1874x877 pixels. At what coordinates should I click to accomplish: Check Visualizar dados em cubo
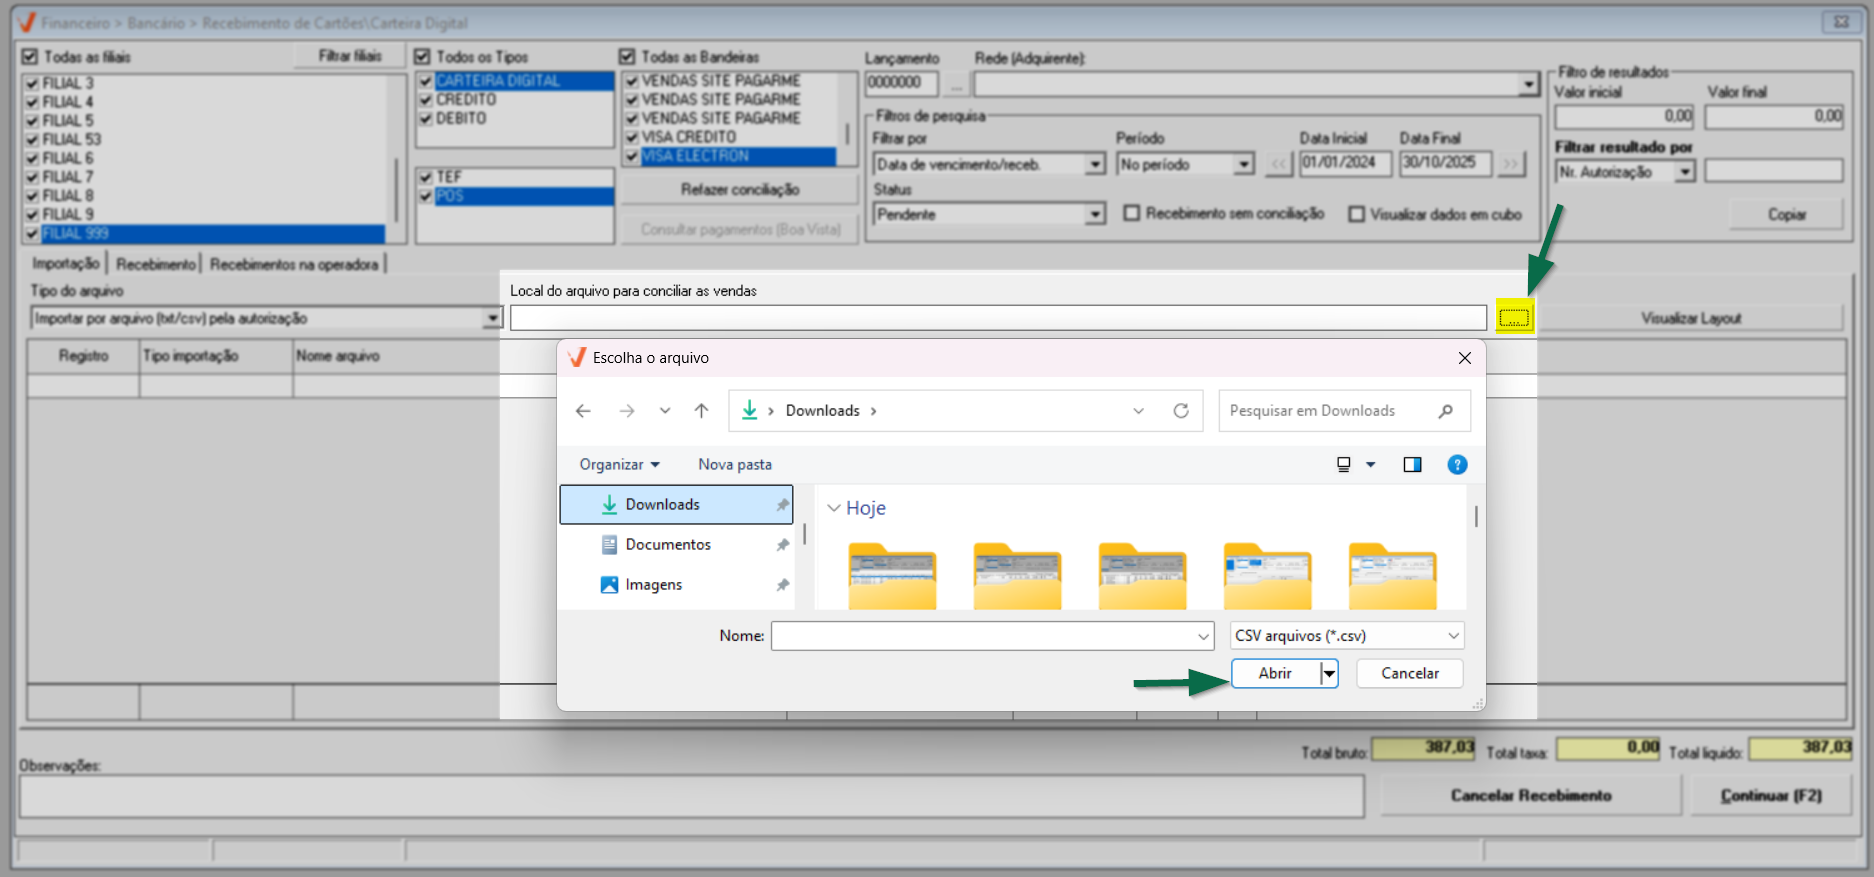click(1356, 214)
